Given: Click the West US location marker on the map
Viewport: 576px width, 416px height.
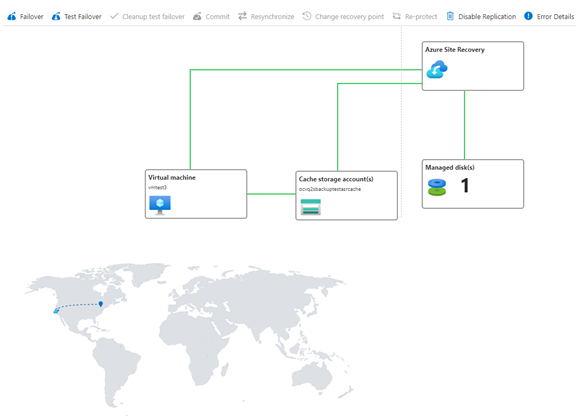Looking at the screenshot, I should pyautogui.click(x=56, y=311).
